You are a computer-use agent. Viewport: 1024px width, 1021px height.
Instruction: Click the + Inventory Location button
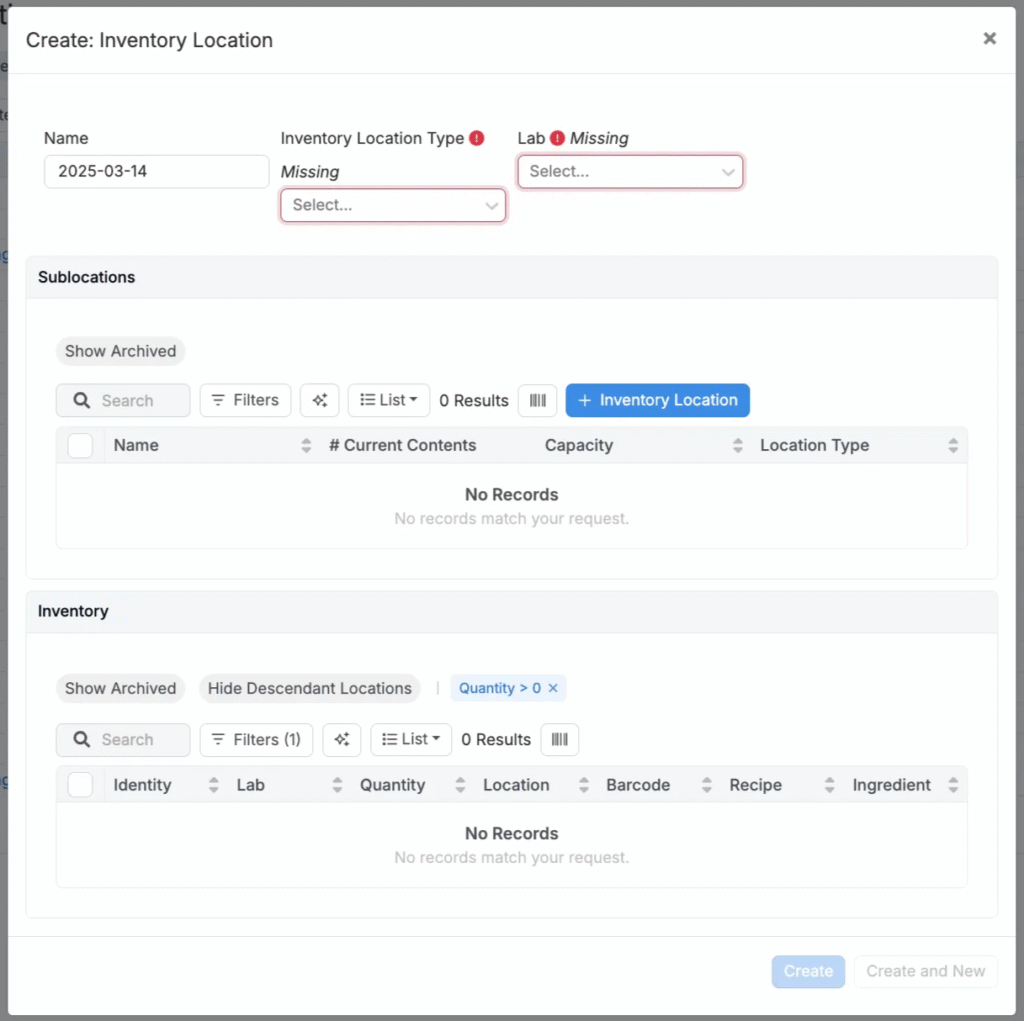[x=657, y=400]
